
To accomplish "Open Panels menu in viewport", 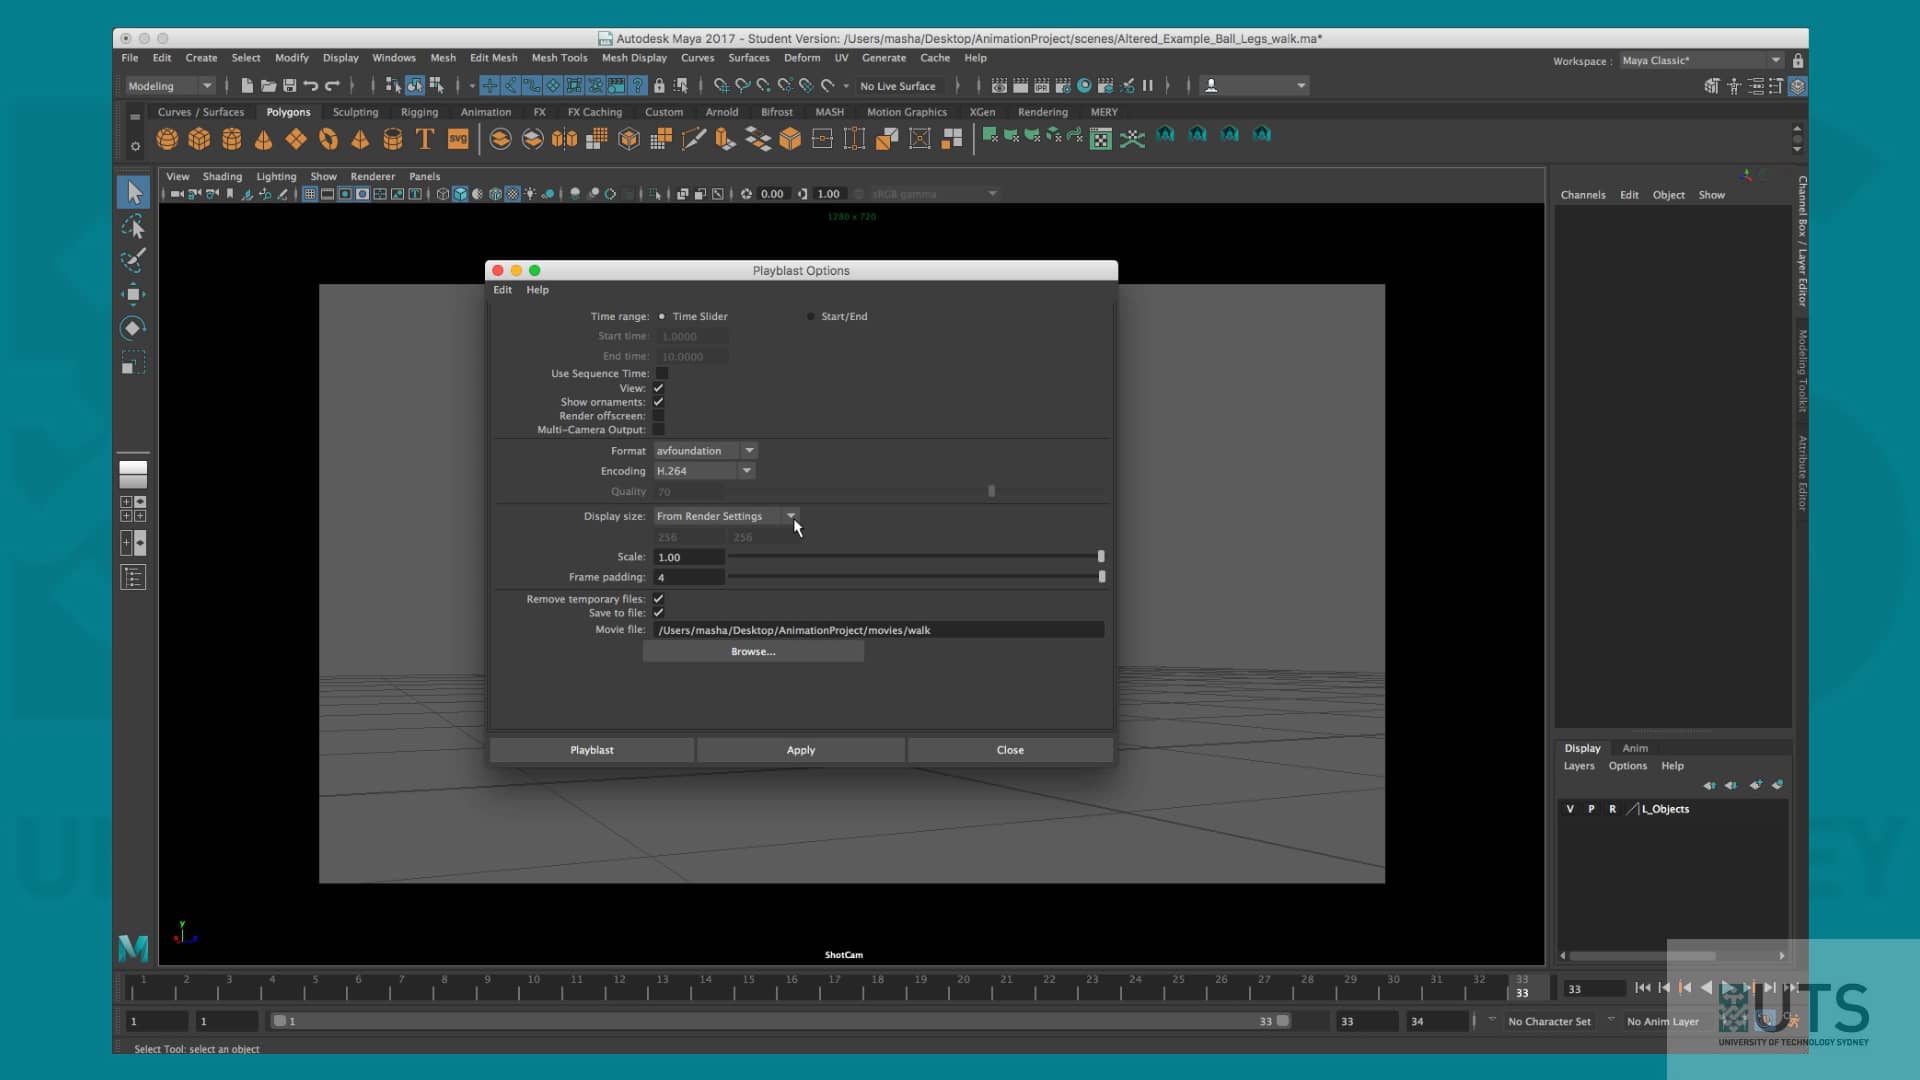I will click(424, 176).
